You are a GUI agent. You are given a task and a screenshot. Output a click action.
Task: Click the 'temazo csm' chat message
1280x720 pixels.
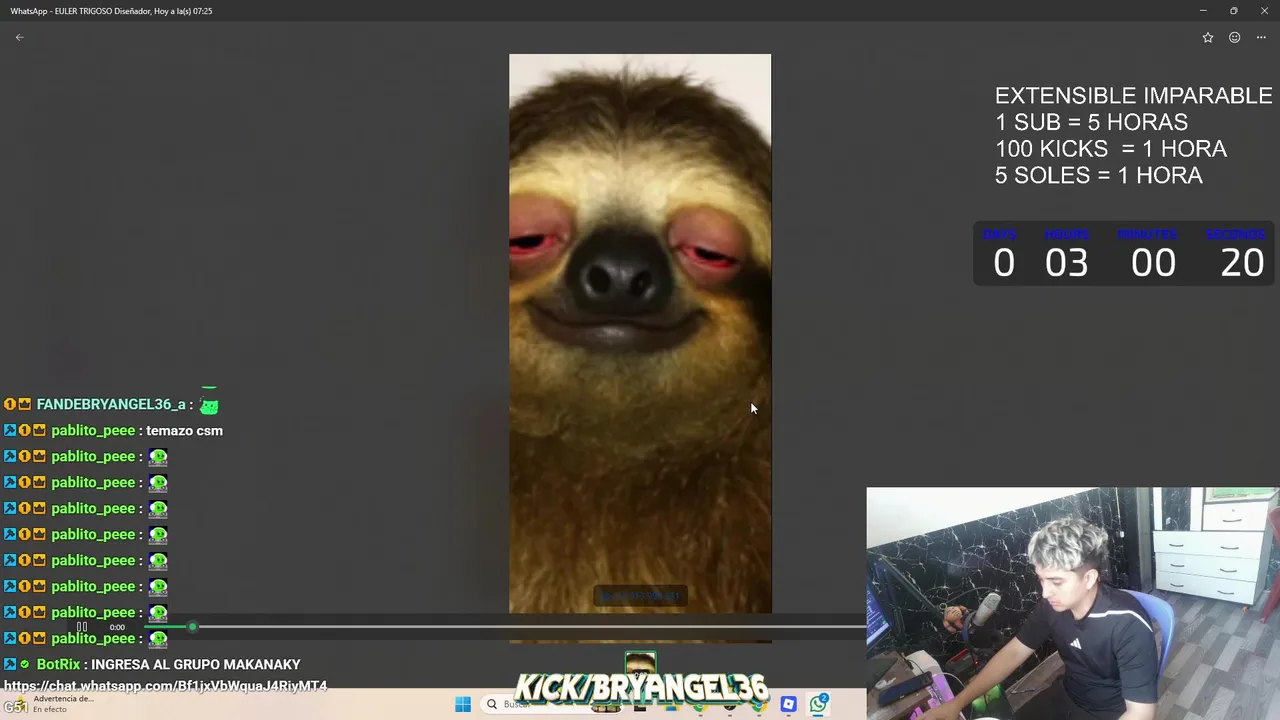(185, 430)
